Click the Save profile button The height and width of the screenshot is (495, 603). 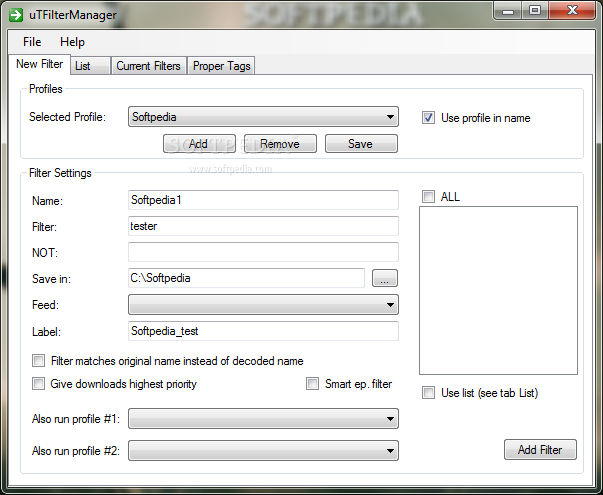click(361, 143)
